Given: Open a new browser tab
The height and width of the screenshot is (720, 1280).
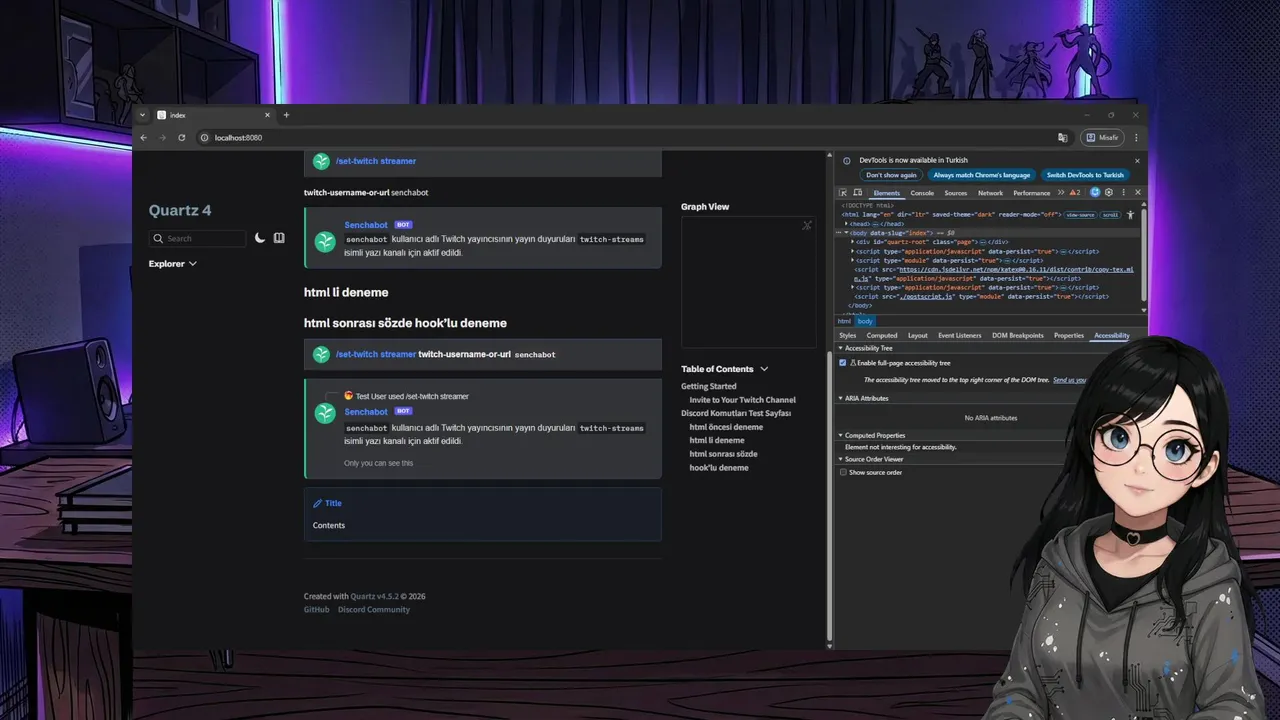Looking at the screenshot, I should [x=286, y=115].
